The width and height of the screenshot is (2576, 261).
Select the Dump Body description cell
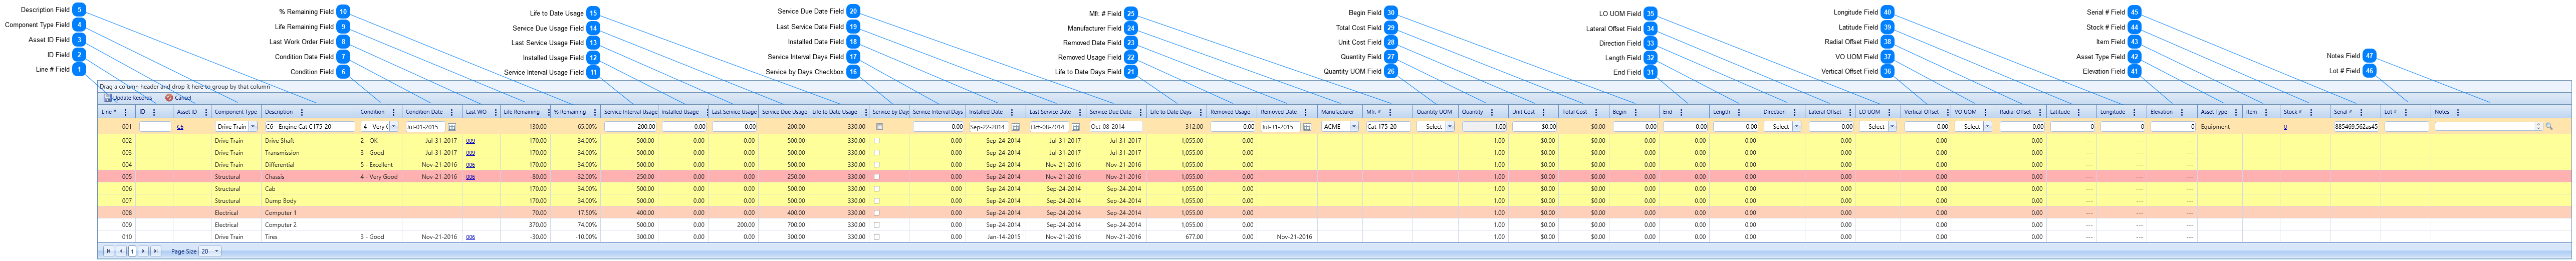pyautogui.click(x=281, y=201)
